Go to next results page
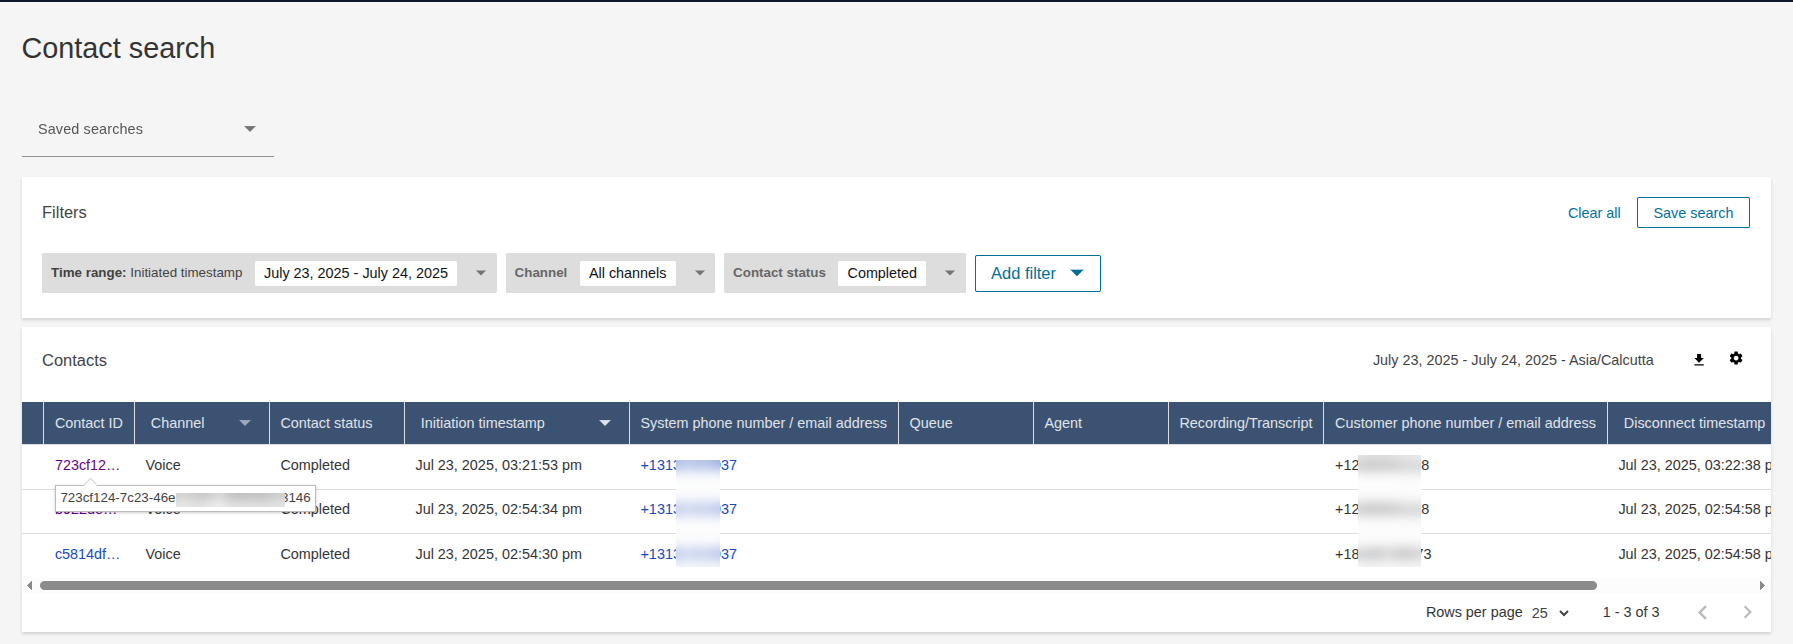1793x644 pixels. [x=1747, y=612]
